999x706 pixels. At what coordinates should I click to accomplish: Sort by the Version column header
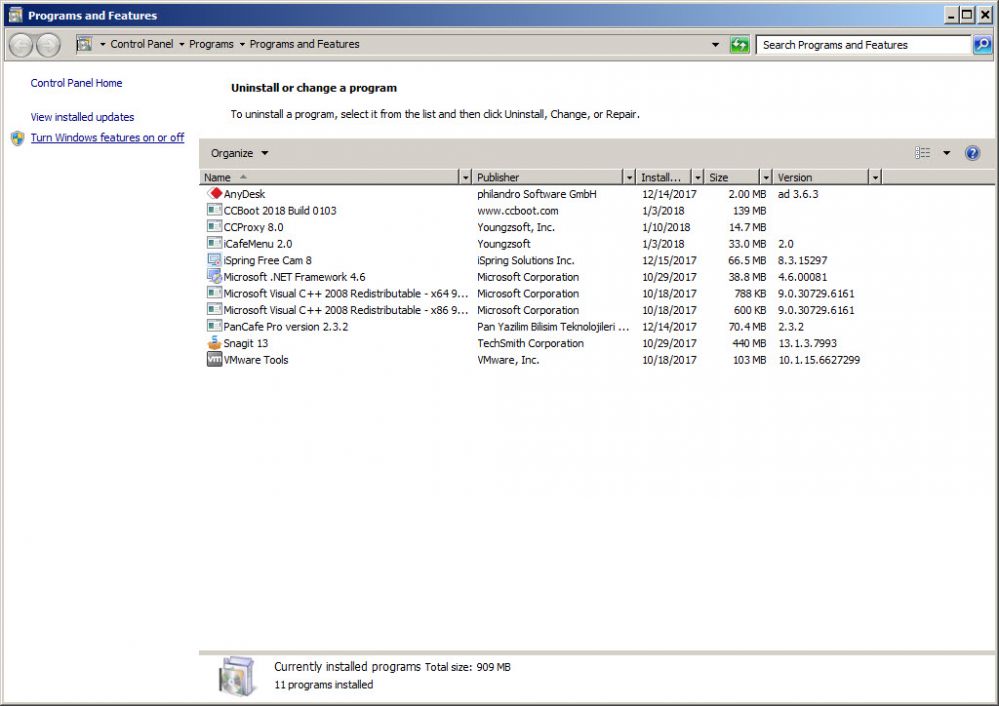coord(821,177)
